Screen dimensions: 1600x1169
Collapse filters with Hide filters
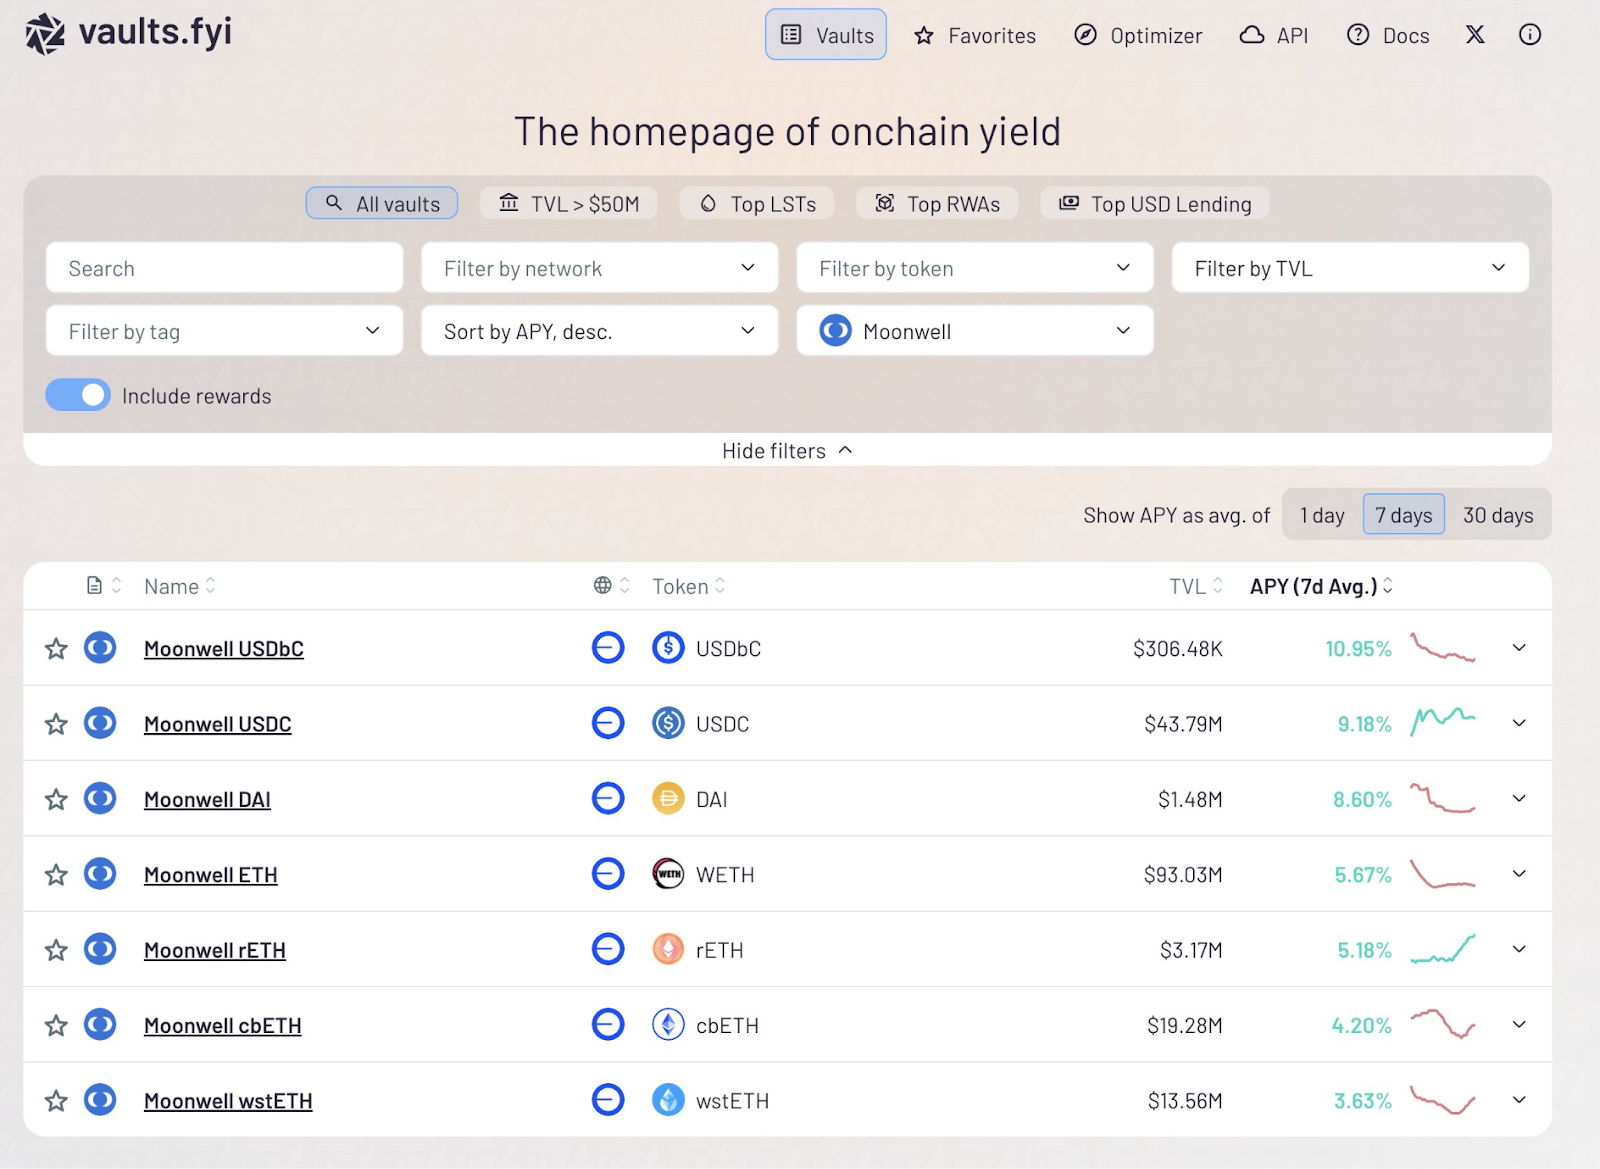point(787,451)
